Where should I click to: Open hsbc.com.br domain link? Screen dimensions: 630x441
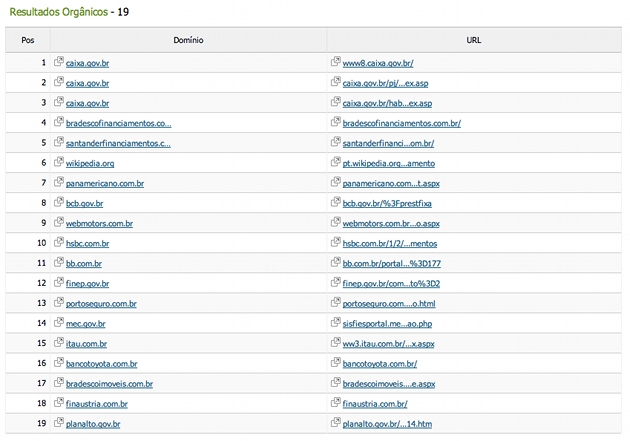[x=88, y=244]
